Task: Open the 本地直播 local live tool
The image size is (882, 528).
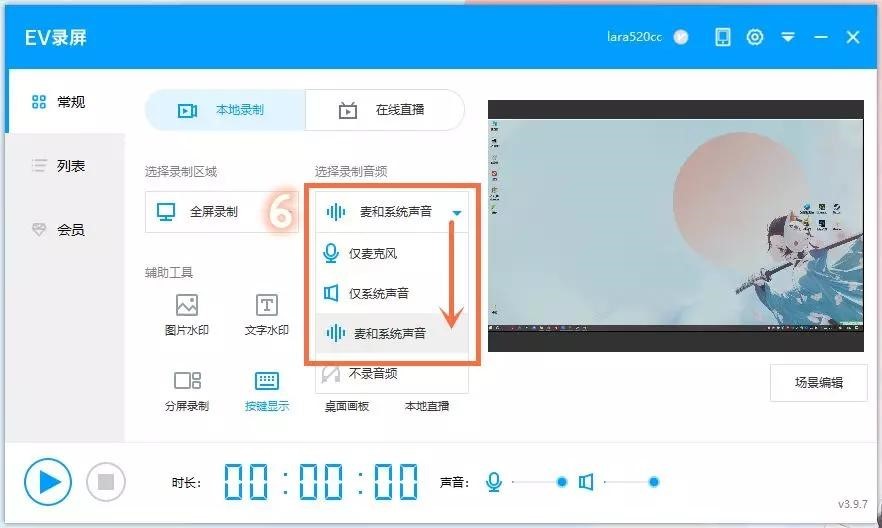Action: point(427,406)
